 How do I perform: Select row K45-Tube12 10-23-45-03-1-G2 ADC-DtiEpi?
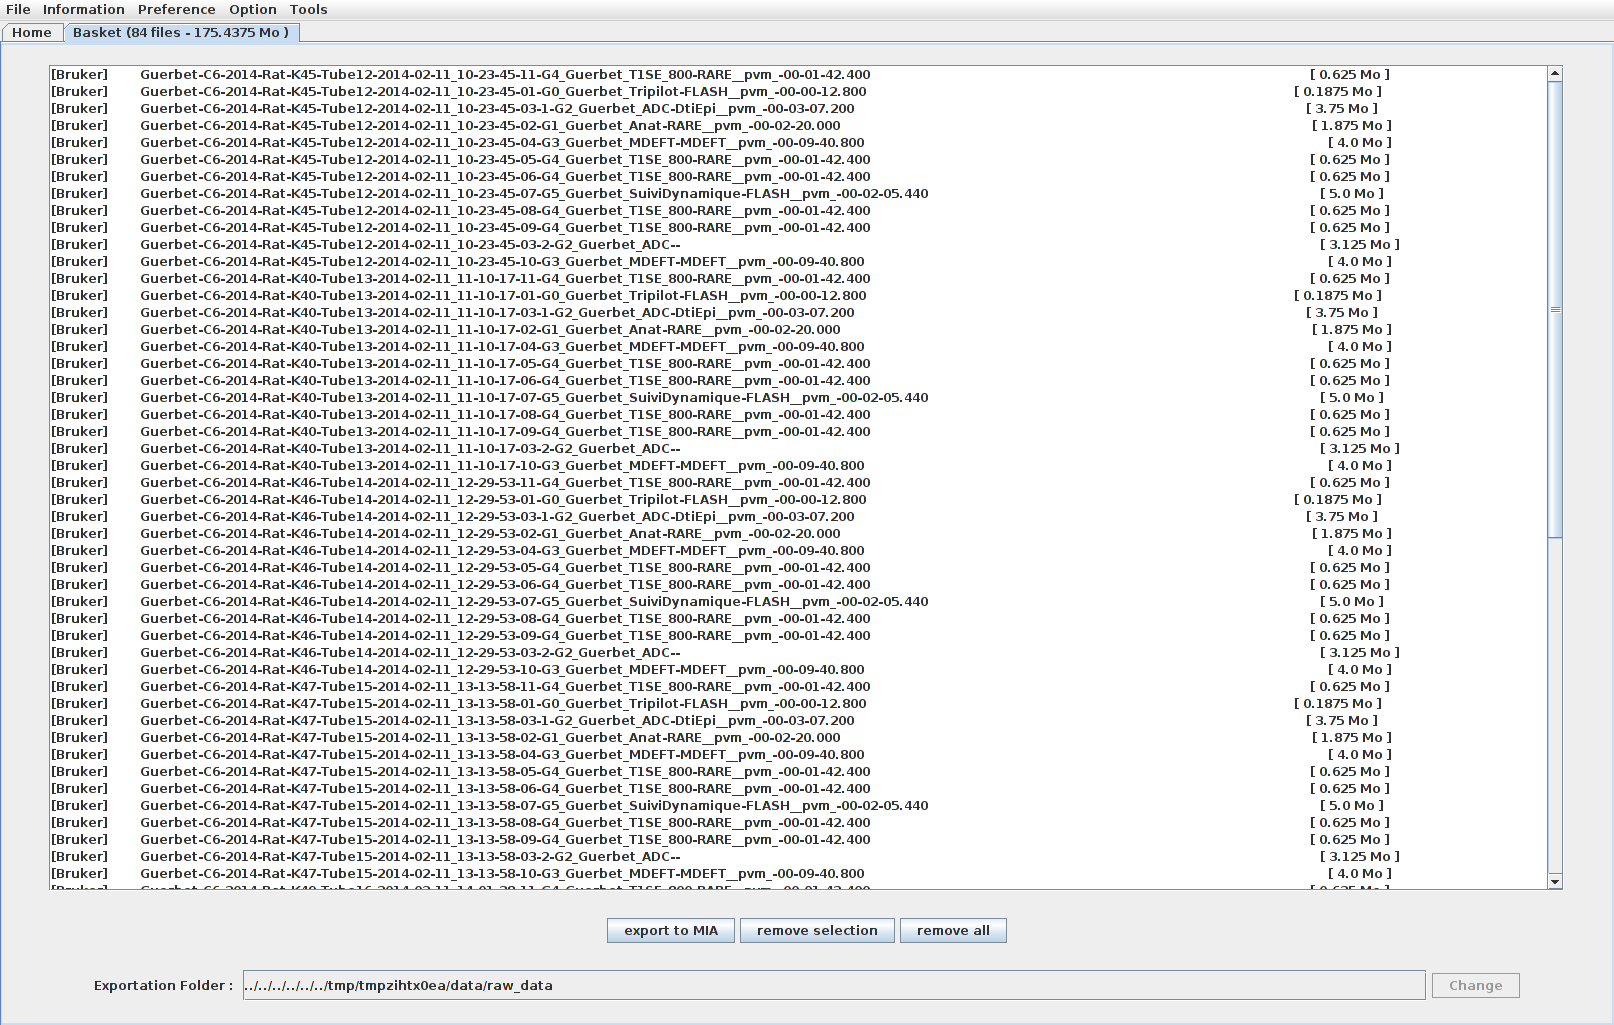pyautogui.click(x=798, y=108)
